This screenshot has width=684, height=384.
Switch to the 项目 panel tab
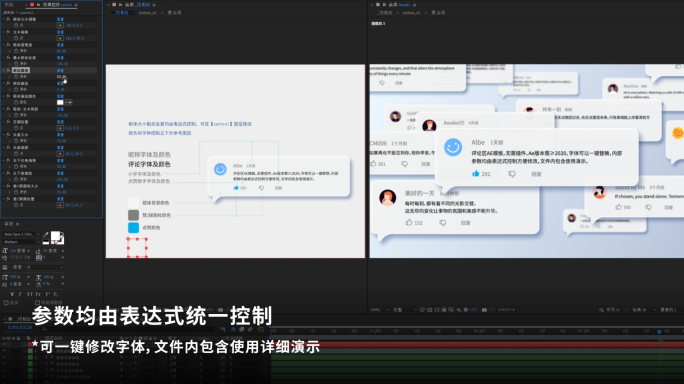coord(9,5)
